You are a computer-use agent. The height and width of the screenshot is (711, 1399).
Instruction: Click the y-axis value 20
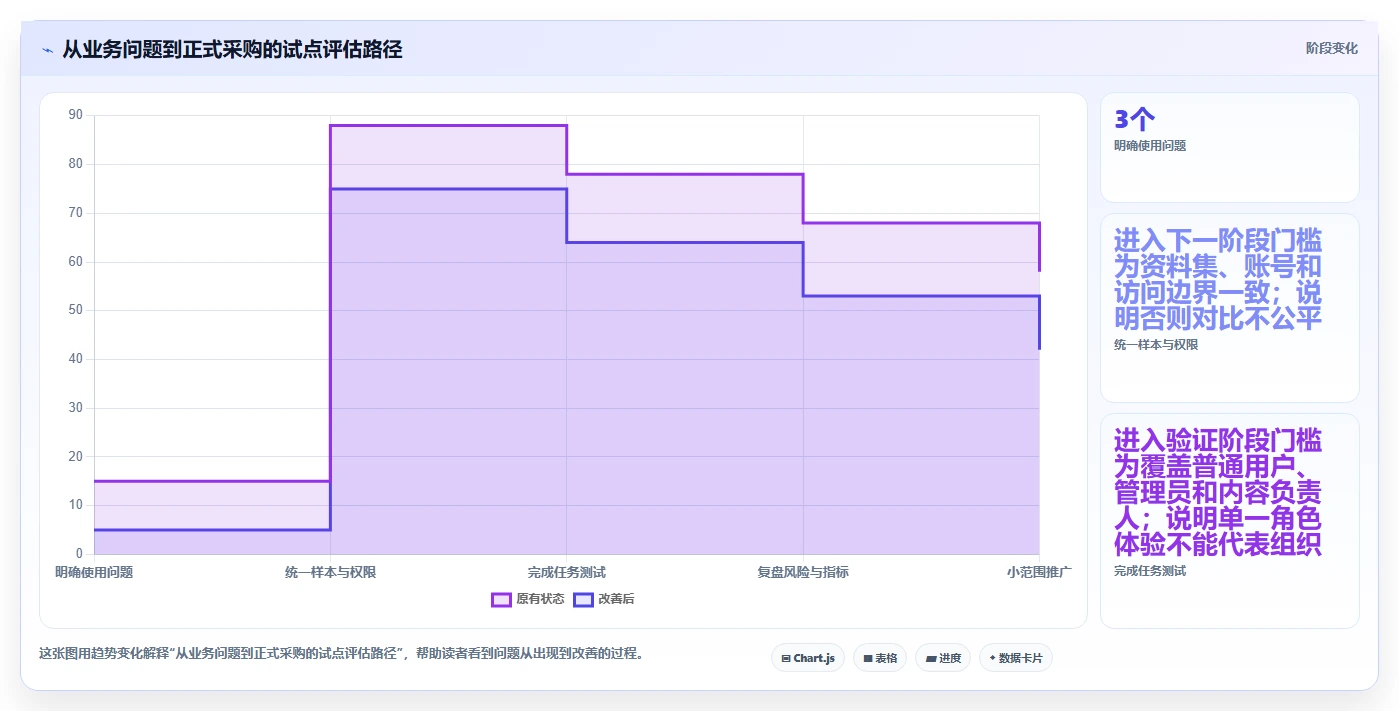click(76, 457)
